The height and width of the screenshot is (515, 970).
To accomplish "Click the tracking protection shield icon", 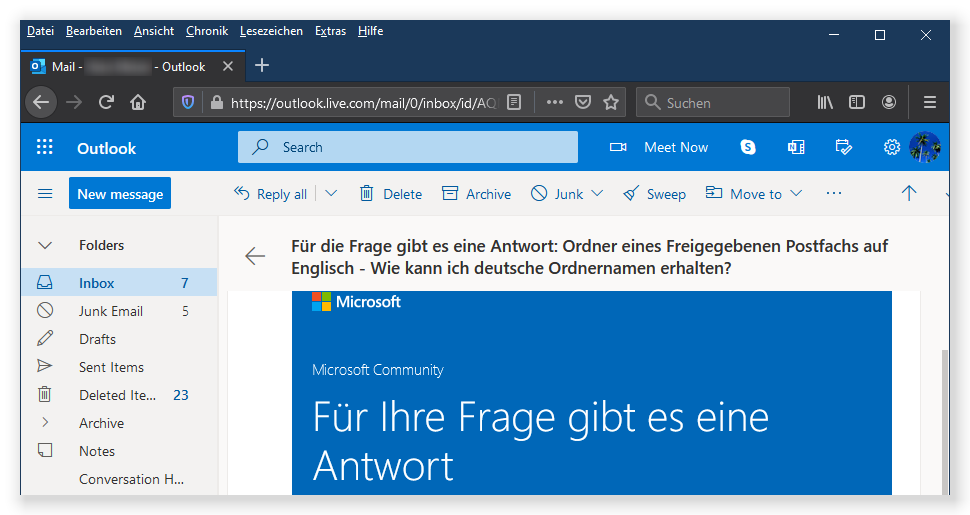I will 188,102.
